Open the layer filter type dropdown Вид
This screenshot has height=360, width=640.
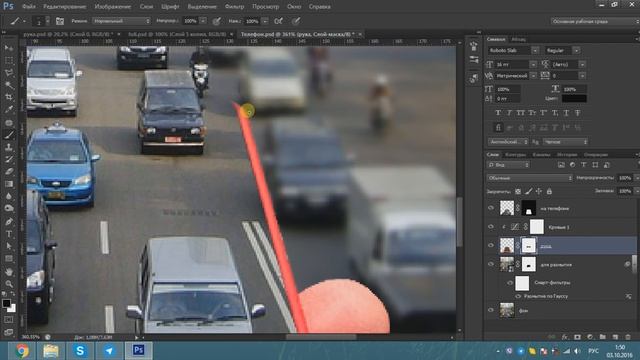coord(508,165)
